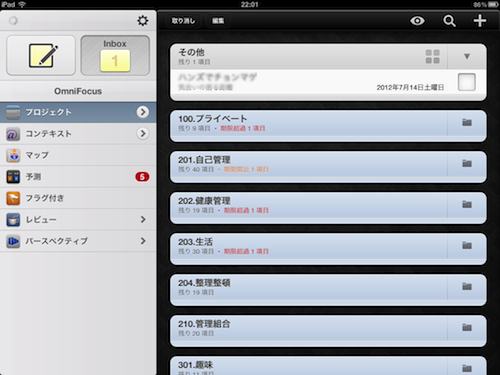Open folder 210.管理組合

pyautogui.click(x=328, y=331)
